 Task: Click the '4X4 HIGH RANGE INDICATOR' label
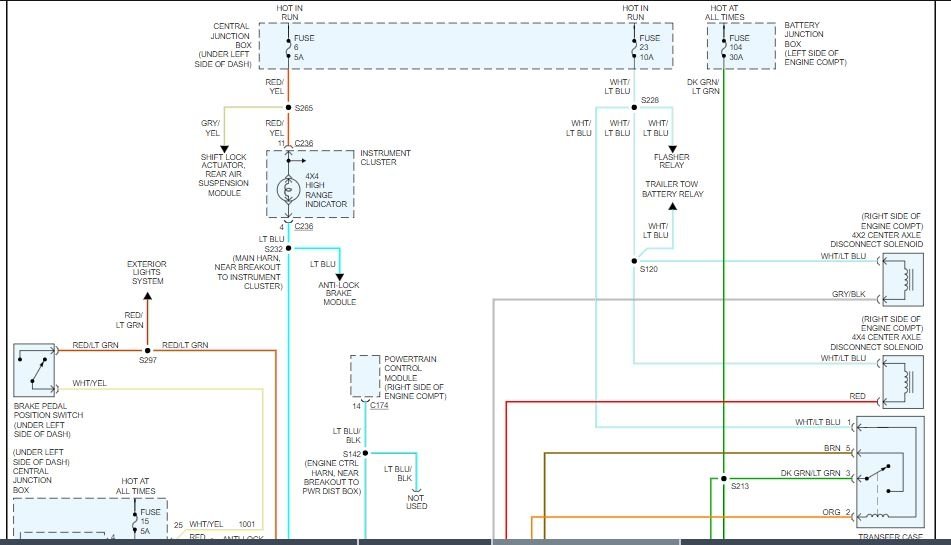[x=326, y=190]
